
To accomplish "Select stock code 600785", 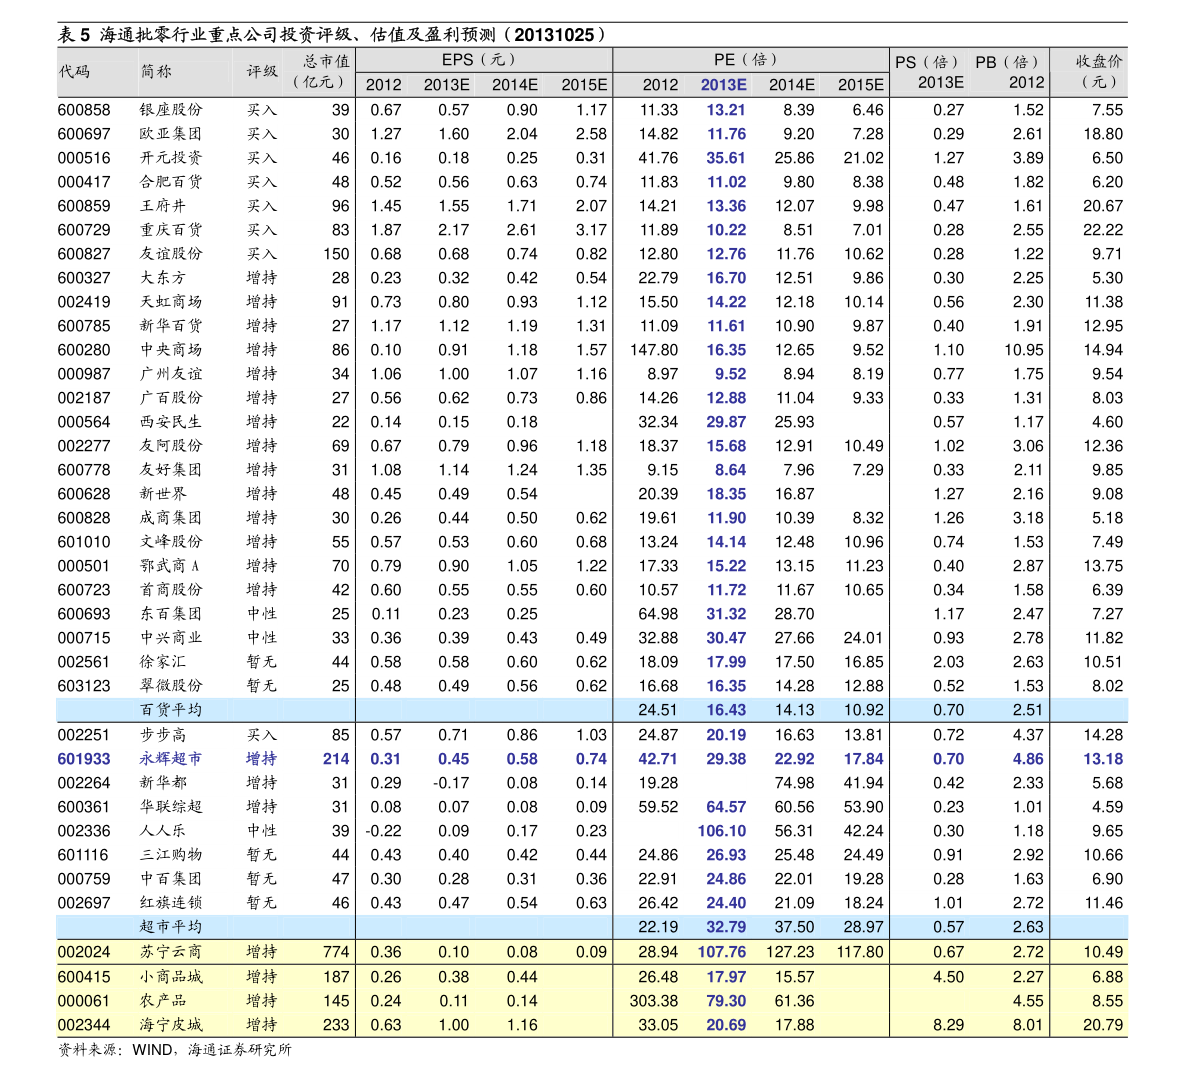I will pyautogui.click(x=84, y=326).
